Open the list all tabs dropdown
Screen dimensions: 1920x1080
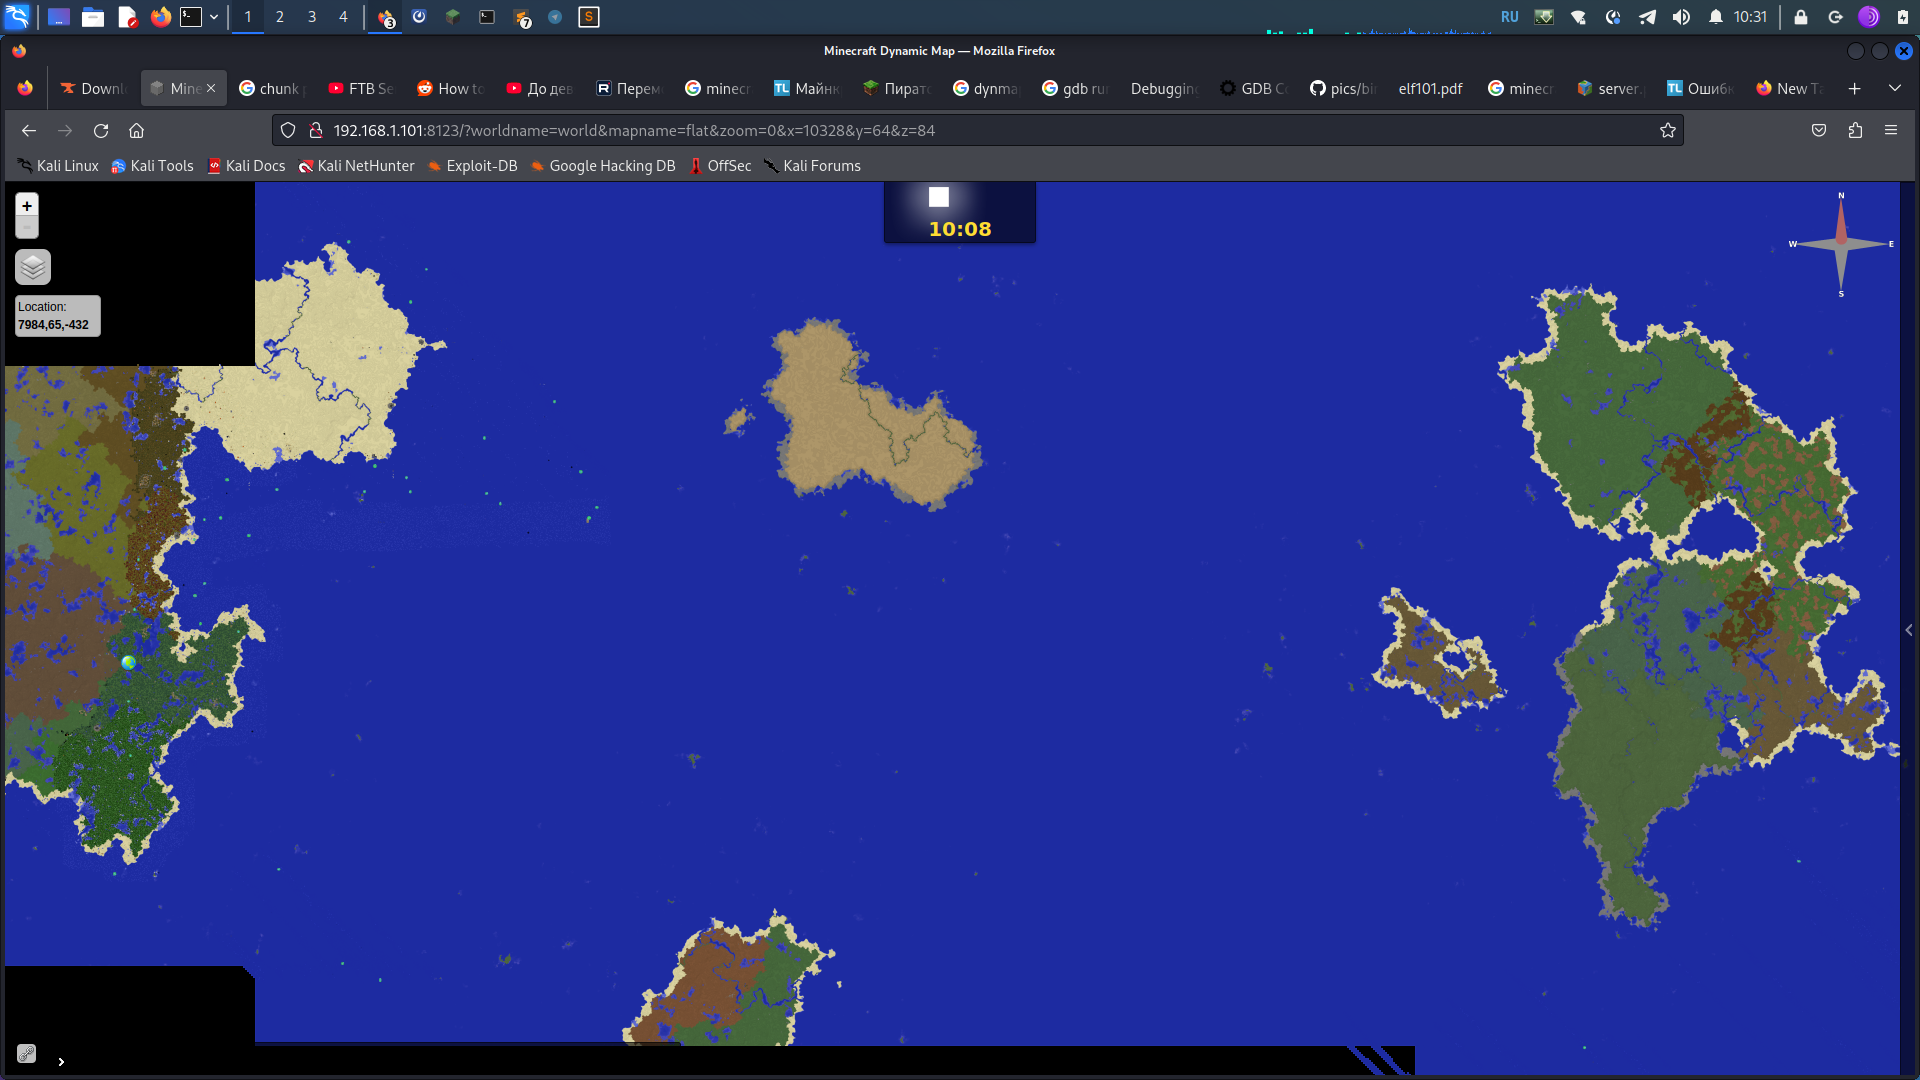click(x=1894, y=89)
